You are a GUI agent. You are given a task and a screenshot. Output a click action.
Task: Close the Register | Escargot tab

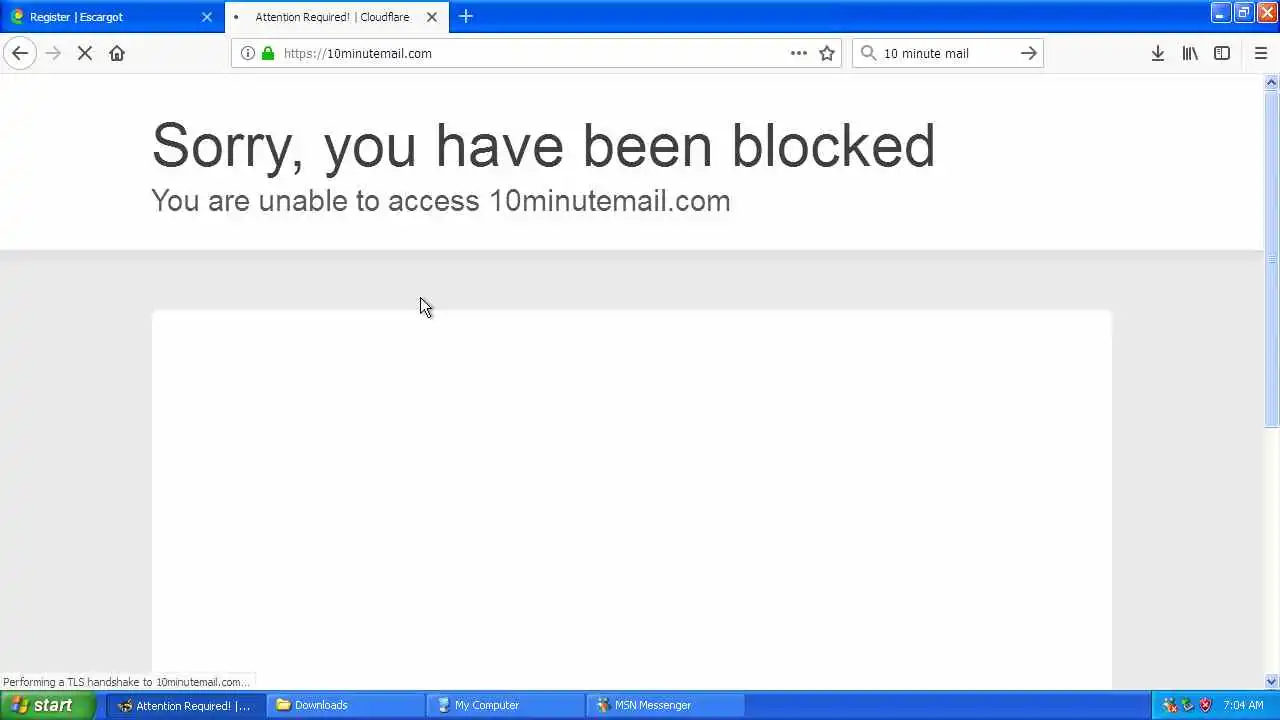[207, 17]
